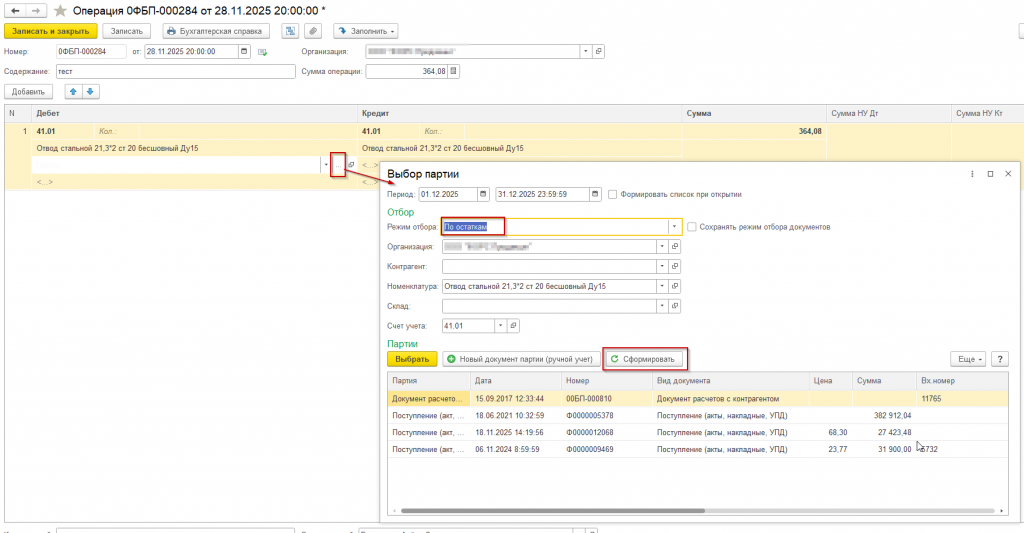Image resolution: width=1024 pixels, height=533 pixels.
Task: Click the Номер field ОФБП-000284
Action: pyautogui.click(x=91, y=51)
